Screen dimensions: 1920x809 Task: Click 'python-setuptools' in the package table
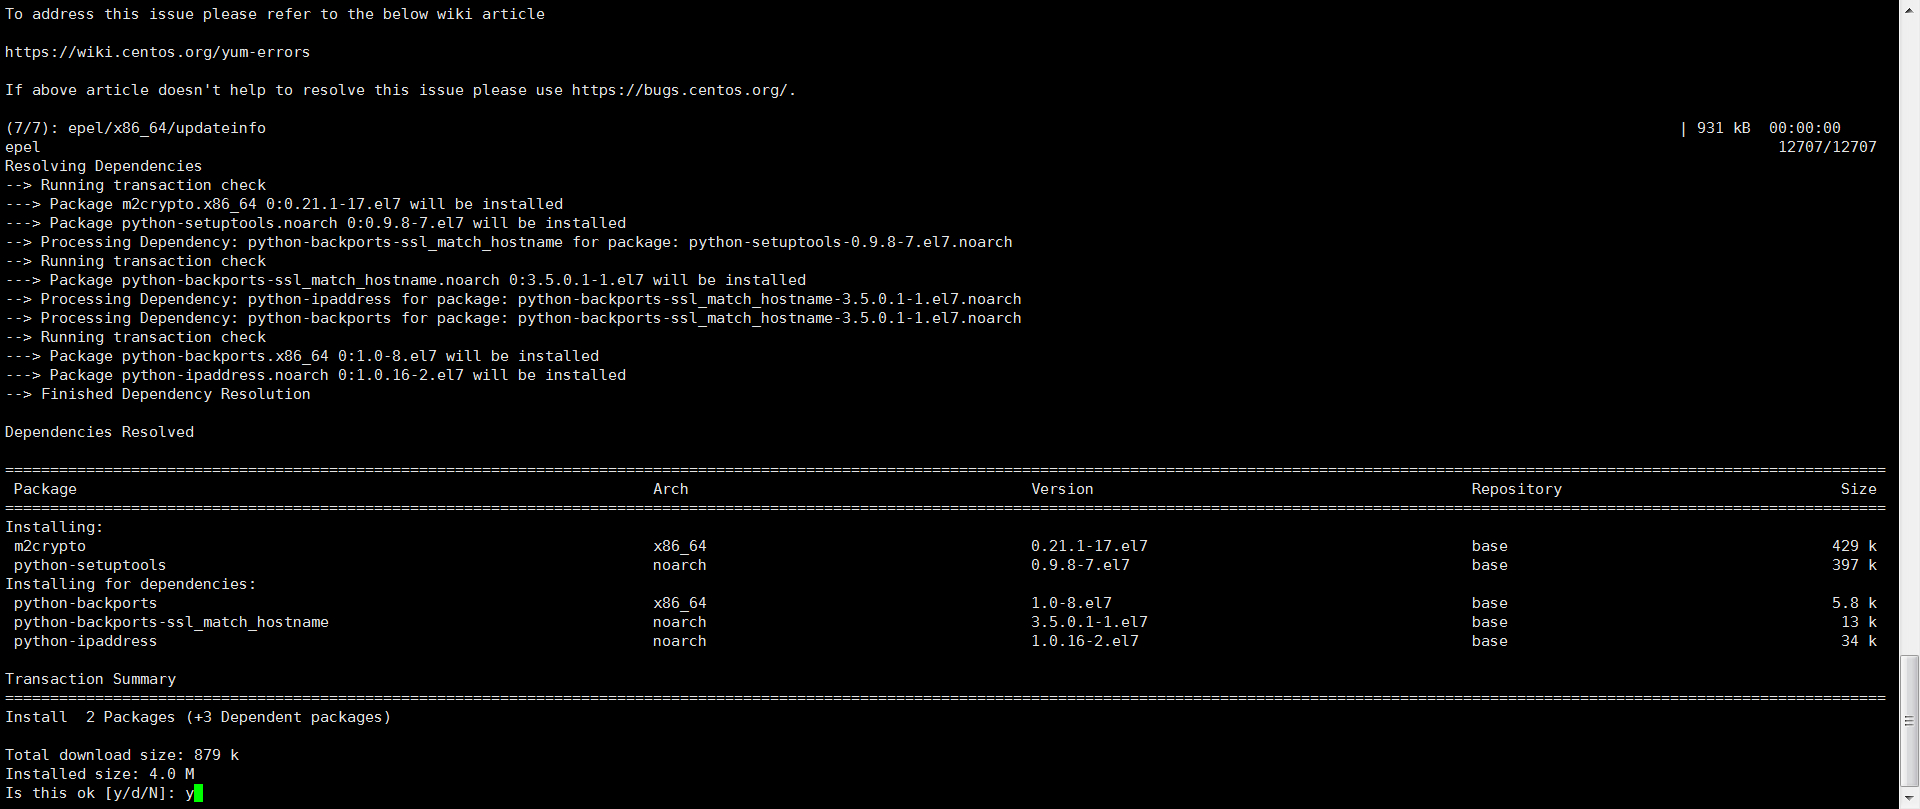coord(90,565)
